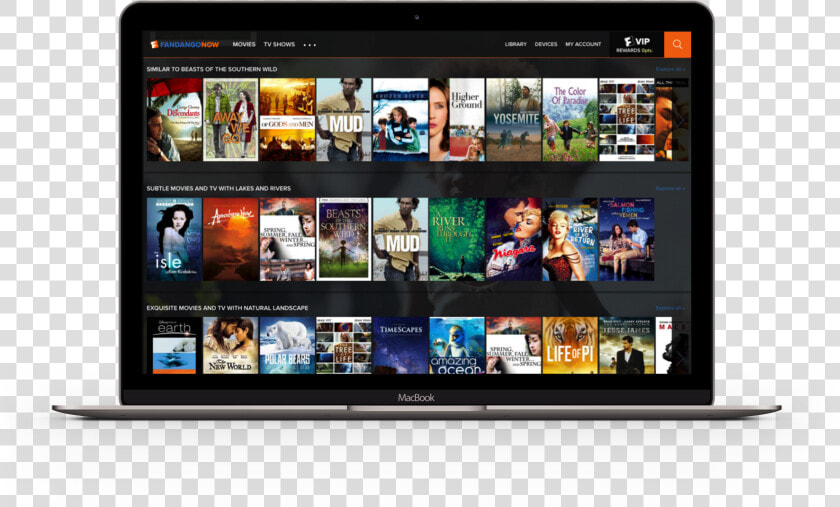The width and height of the screenshot is (840, 507).
Task: Select the Frozen River poster
Action: (400, 120)
